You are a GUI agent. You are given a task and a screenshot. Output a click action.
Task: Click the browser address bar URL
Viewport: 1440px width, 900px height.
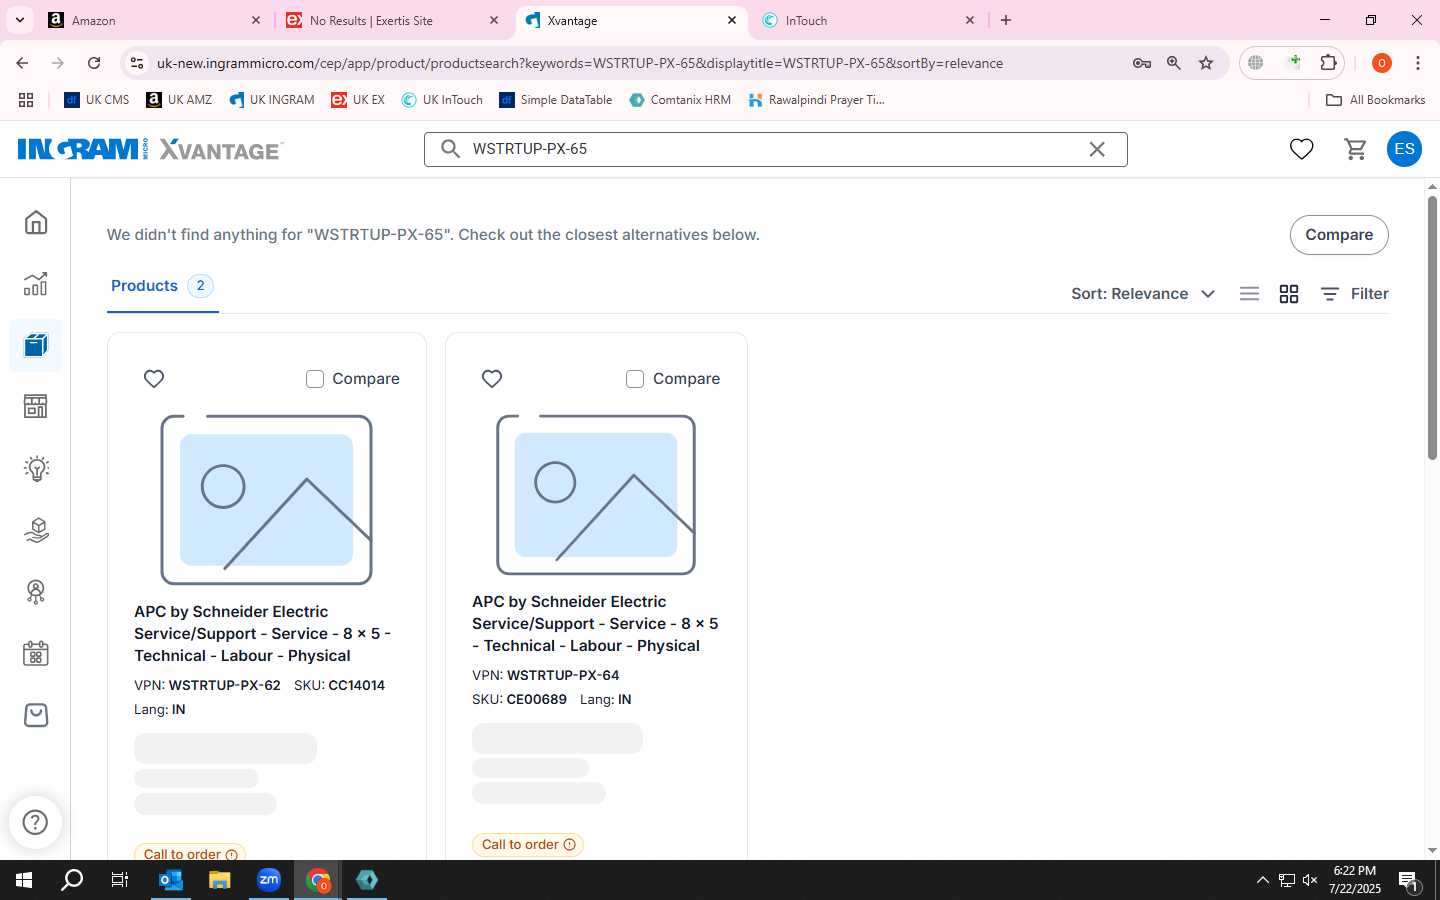pyautogui.click(x=580, y=63)
